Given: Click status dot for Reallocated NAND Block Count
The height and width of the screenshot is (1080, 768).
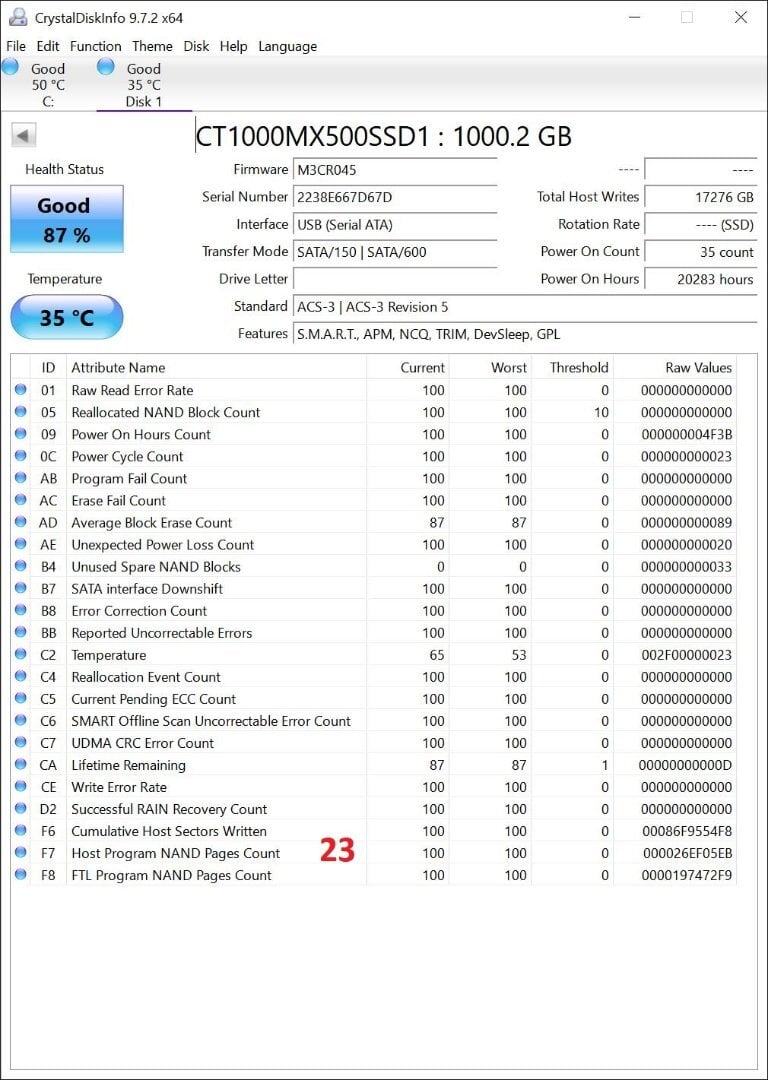Looking at the screenshot, I should pyautogui.click(x=21, y=412).
